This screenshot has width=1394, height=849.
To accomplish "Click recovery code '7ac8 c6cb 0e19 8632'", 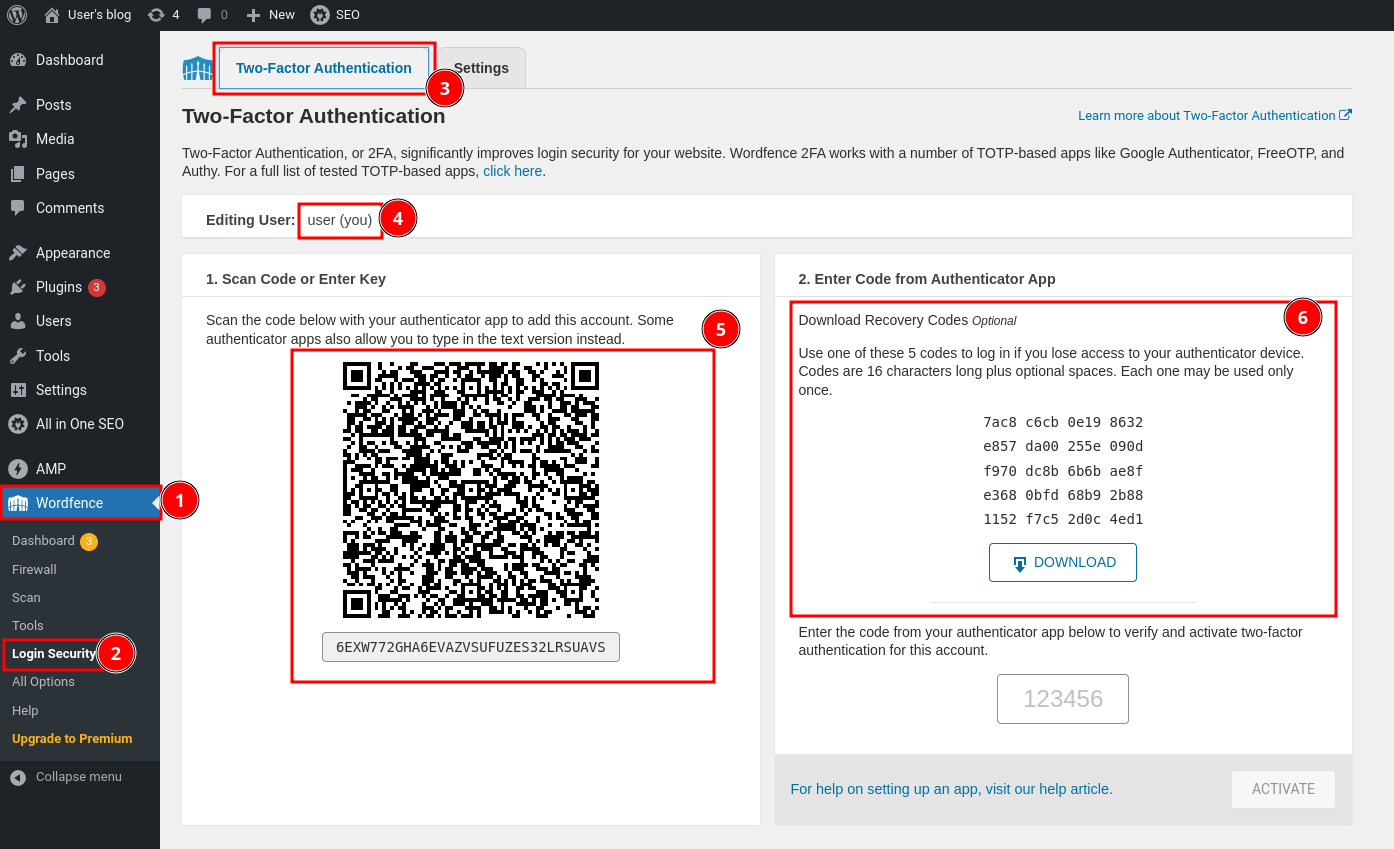I will point(1063,422).
